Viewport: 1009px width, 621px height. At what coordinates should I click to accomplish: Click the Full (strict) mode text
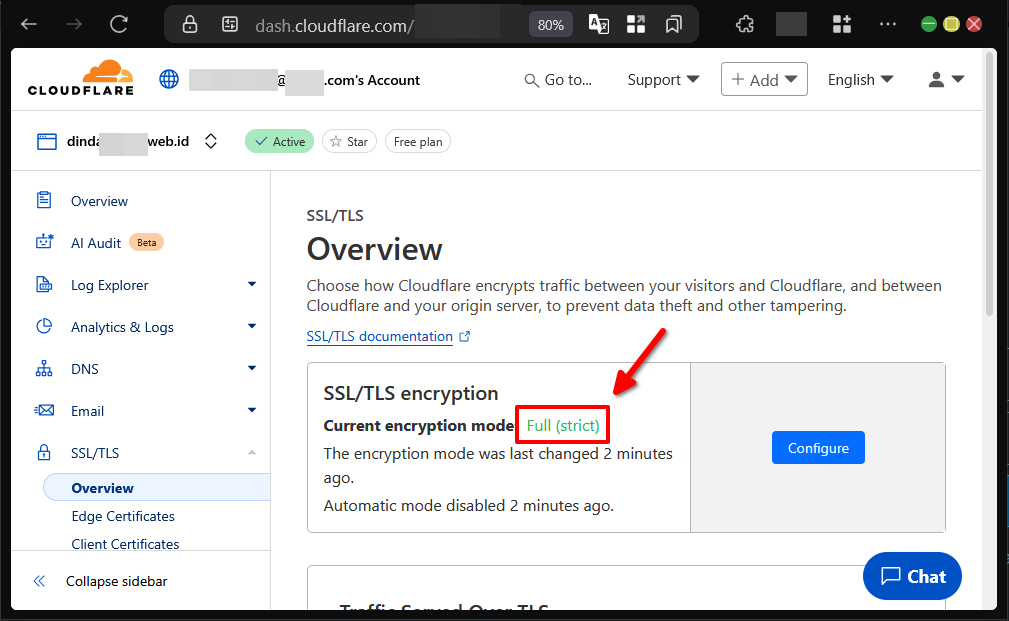[563, 425]
